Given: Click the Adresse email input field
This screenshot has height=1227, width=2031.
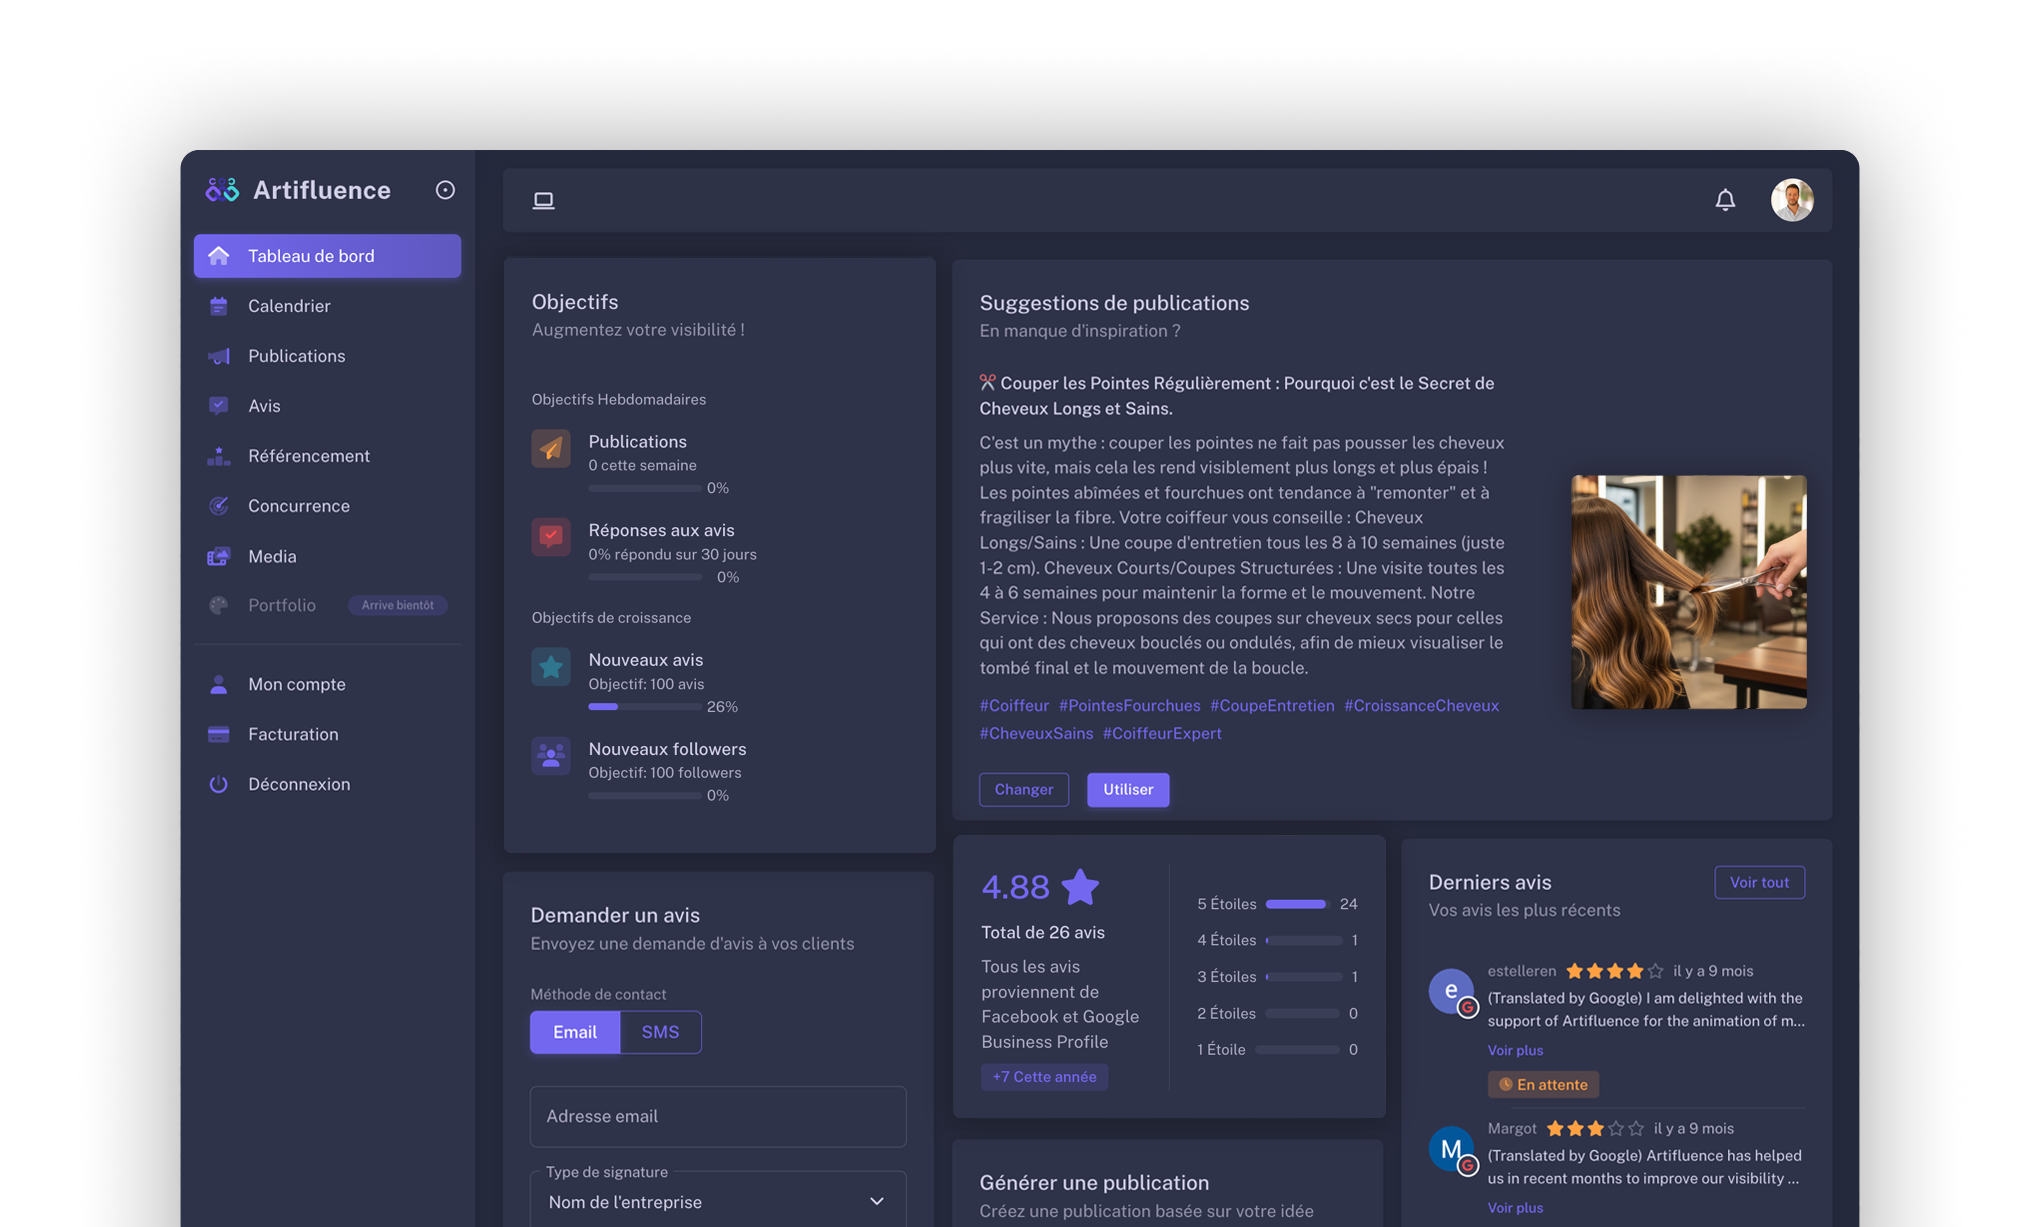Looking at the screenshot, I should 717,1116.
